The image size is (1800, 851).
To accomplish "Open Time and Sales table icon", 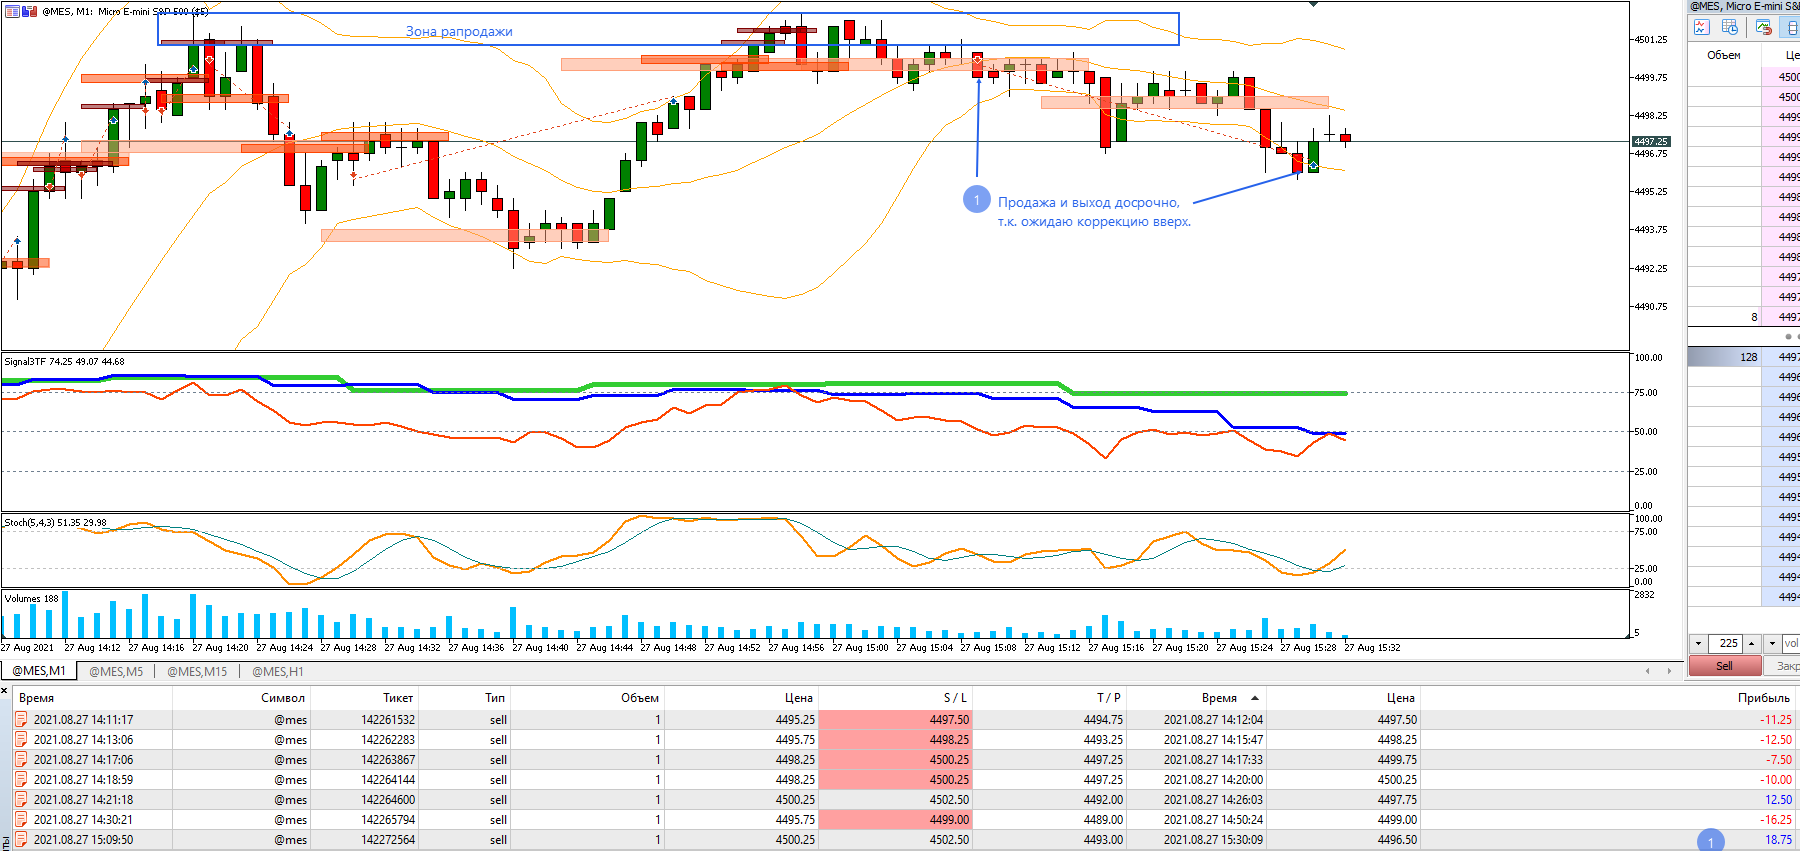I will click(x=1730, y=28).
